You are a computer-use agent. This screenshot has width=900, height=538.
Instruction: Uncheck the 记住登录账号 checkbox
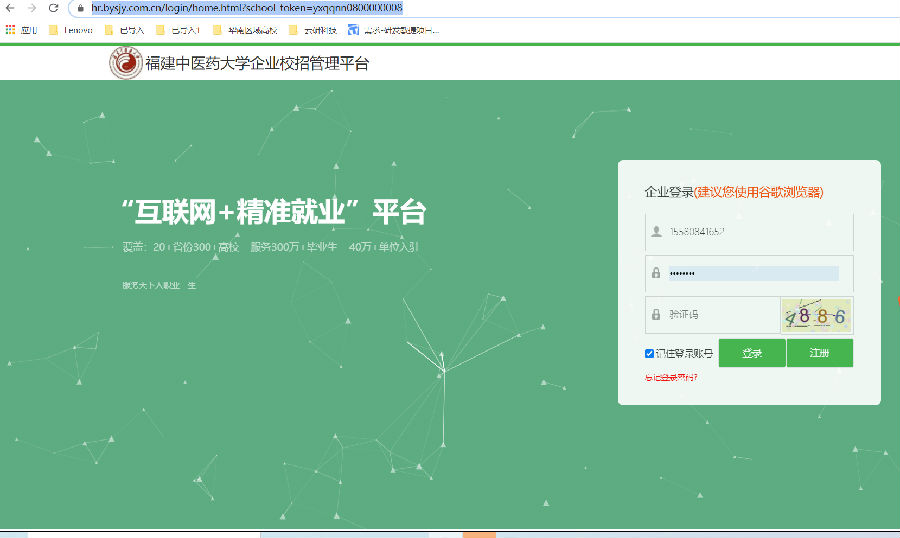649,353
